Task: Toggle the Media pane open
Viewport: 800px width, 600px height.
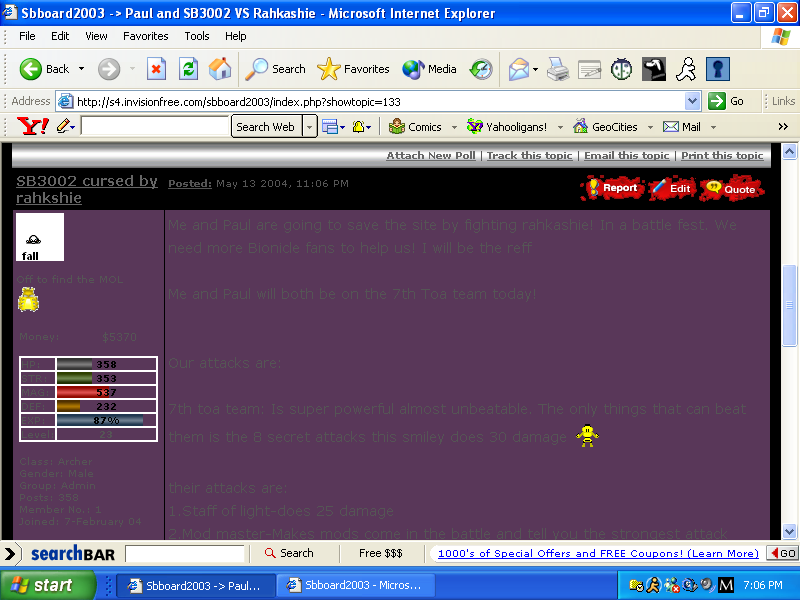Action: [427, 69]
